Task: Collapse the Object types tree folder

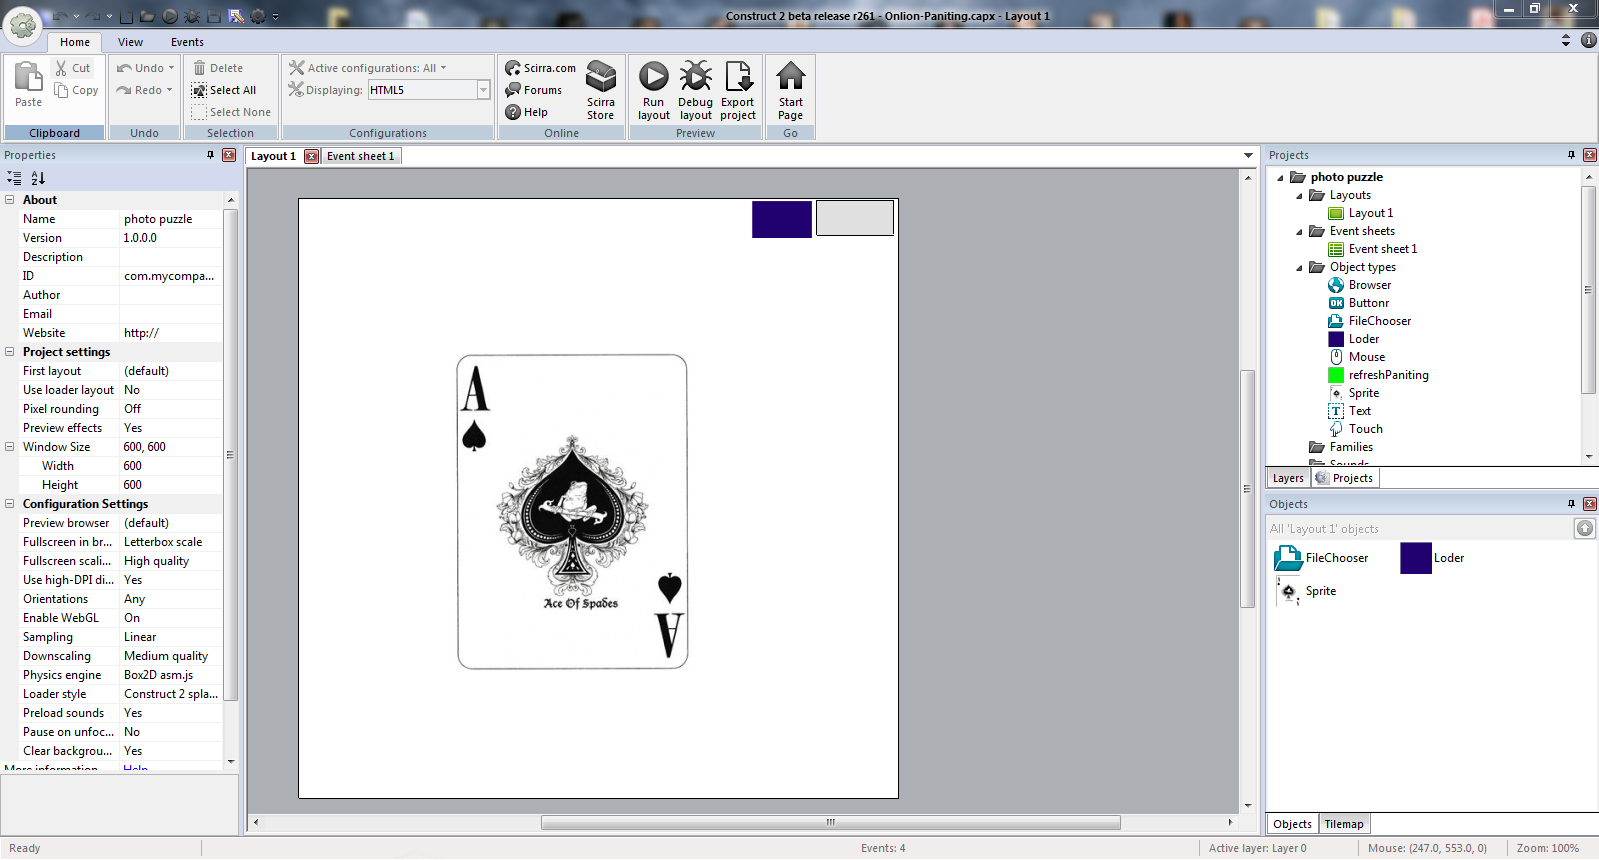Action: point(1299,268)
